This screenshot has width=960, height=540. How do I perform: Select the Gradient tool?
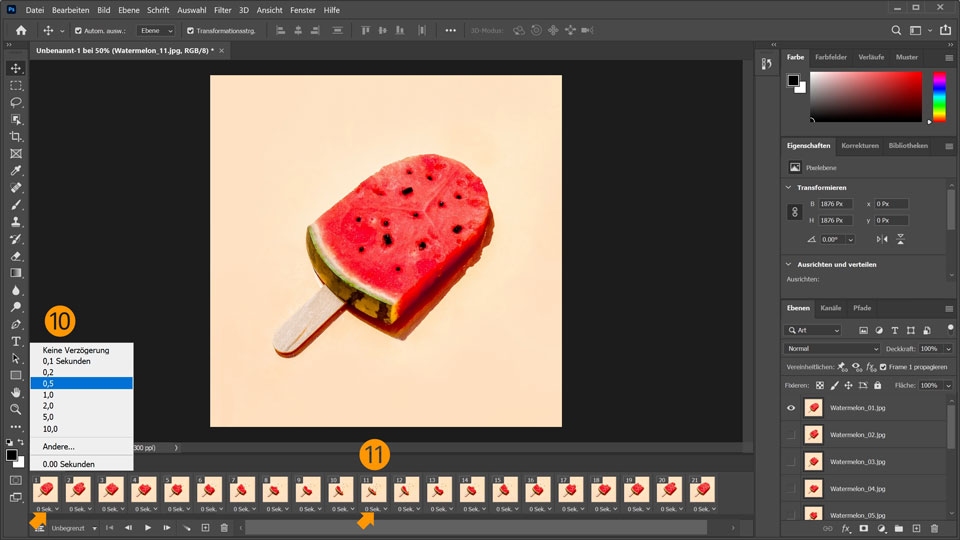click(16, 273)
